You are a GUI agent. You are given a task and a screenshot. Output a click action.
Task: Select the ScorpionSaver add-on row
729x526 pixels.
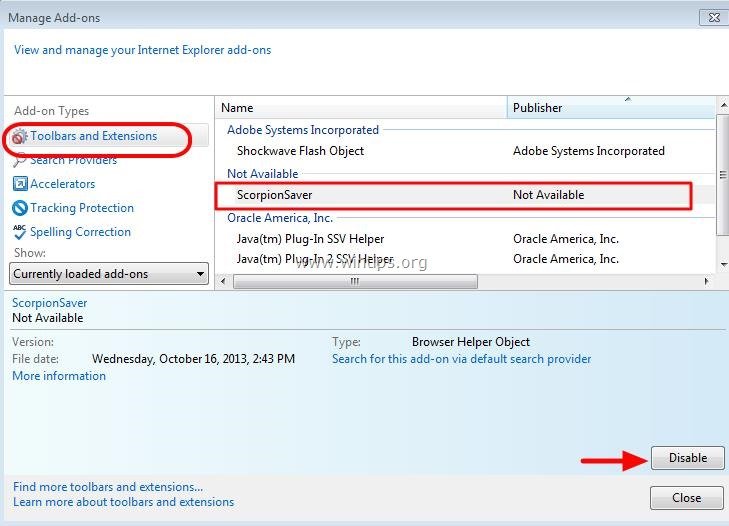(454, 195)
